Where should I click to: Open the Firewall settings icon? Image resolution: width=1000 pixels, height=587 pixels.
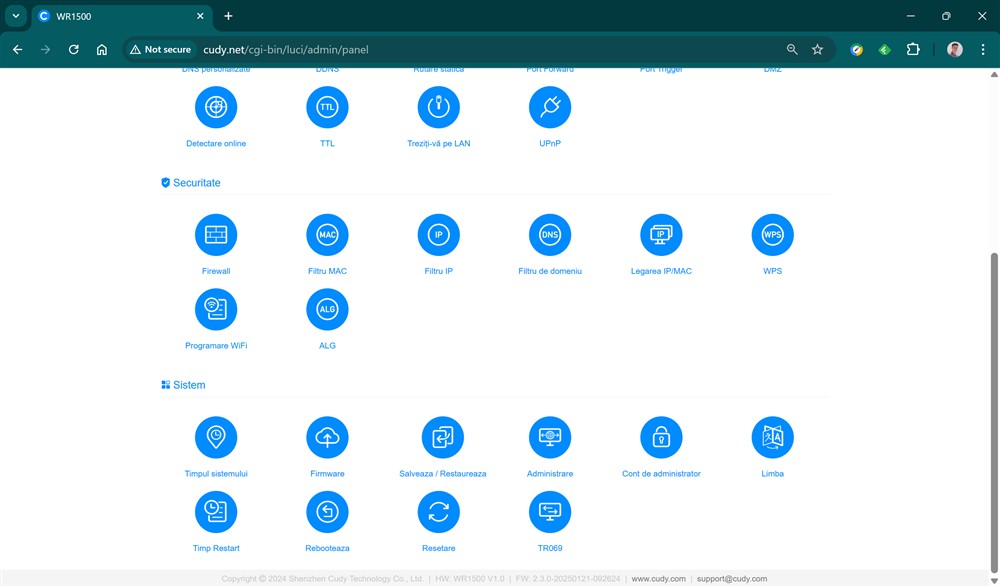[x=216, y=235]
